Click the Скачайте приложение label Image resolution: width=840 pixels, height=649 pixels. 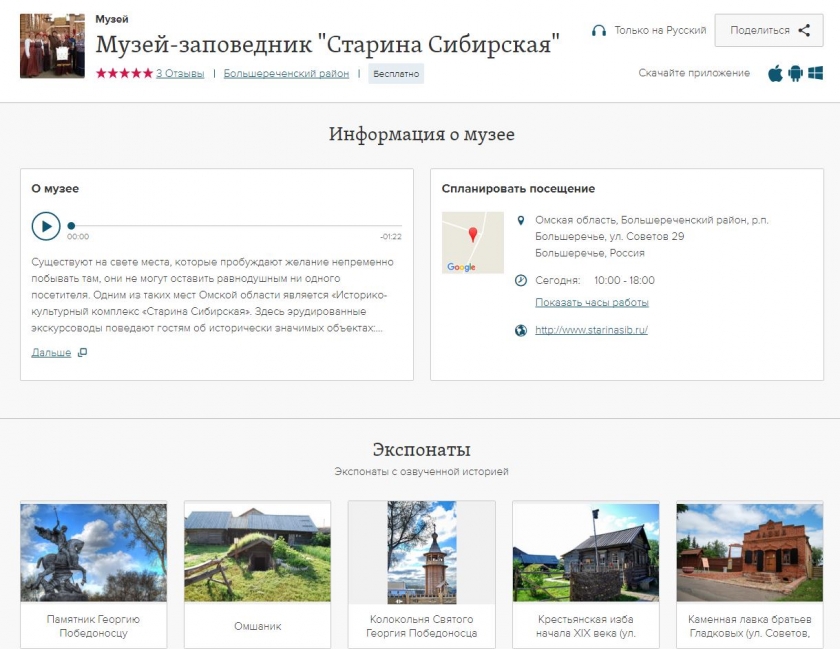694,73
